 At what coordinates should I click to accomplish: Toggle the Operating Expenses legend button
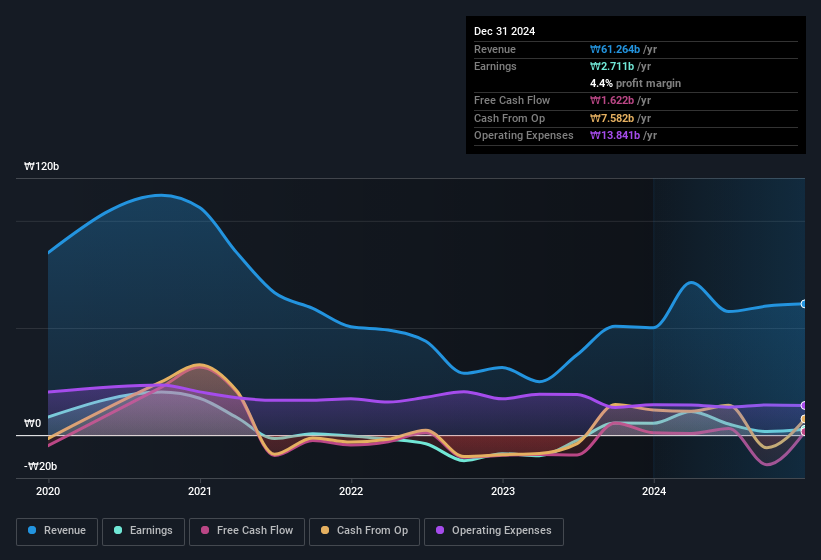[x=494, y=531]
